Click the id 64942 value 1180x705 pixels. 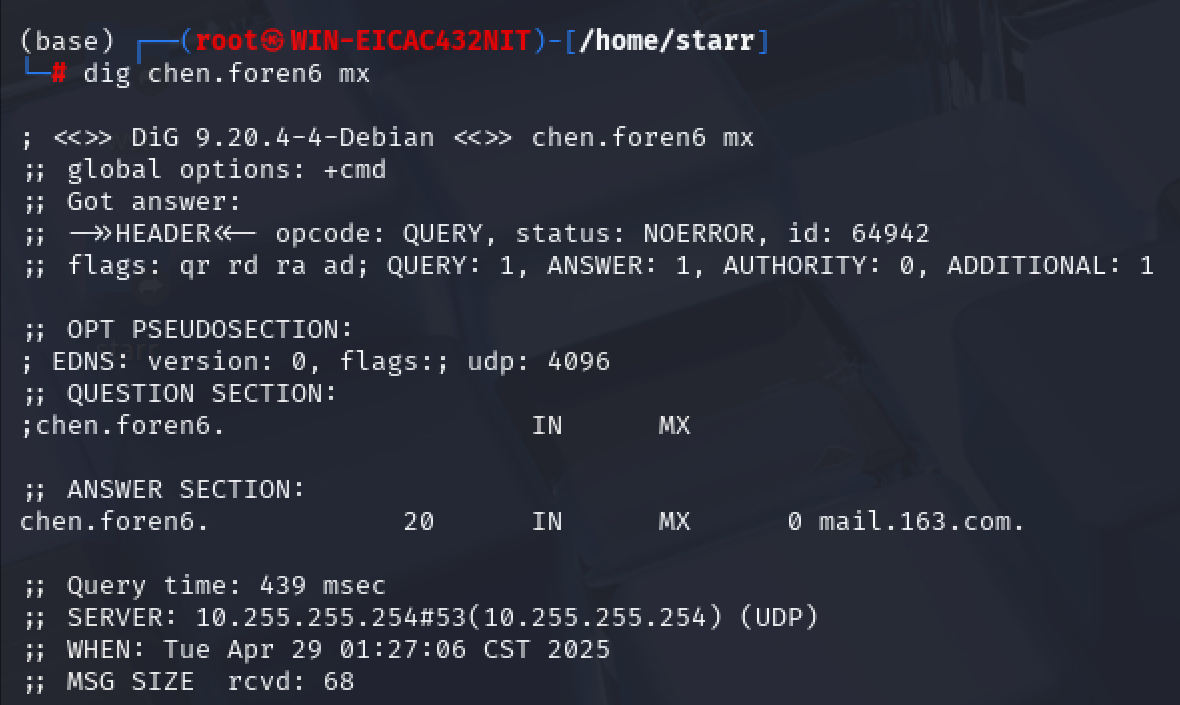(x=859, y=234)
